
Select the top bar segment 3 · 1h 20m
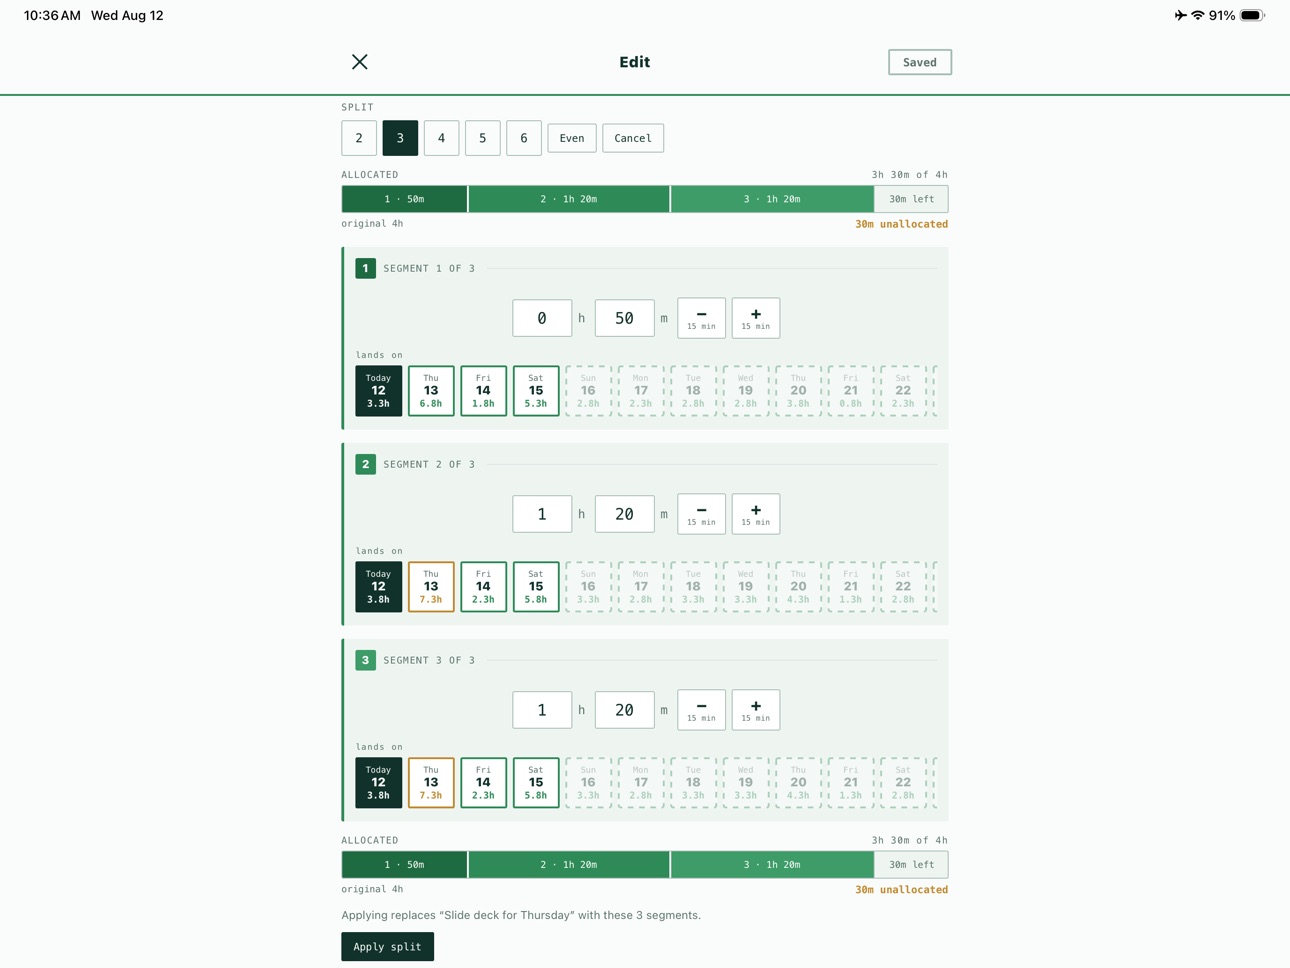pos(772,199)
